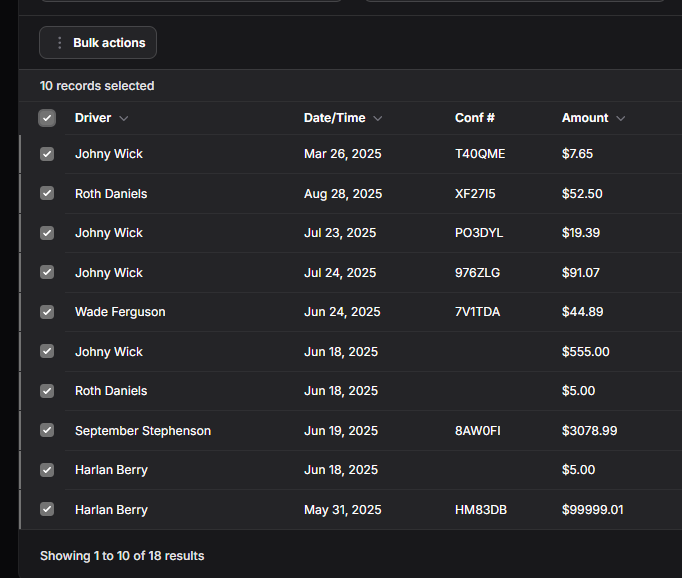Open the Bulk actions menu
The width and height of the screenshot is (682, 578).
(98, 43)
